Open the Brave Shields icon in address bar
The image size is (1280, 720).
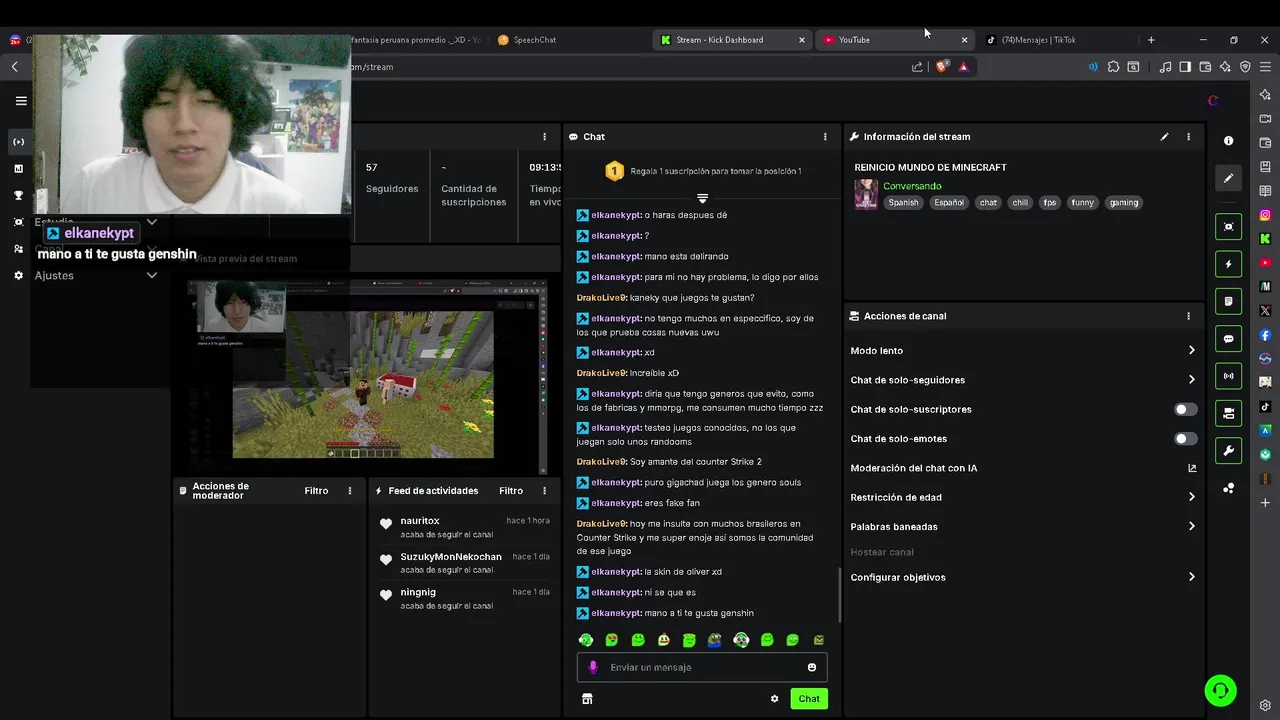pos(941,67)
